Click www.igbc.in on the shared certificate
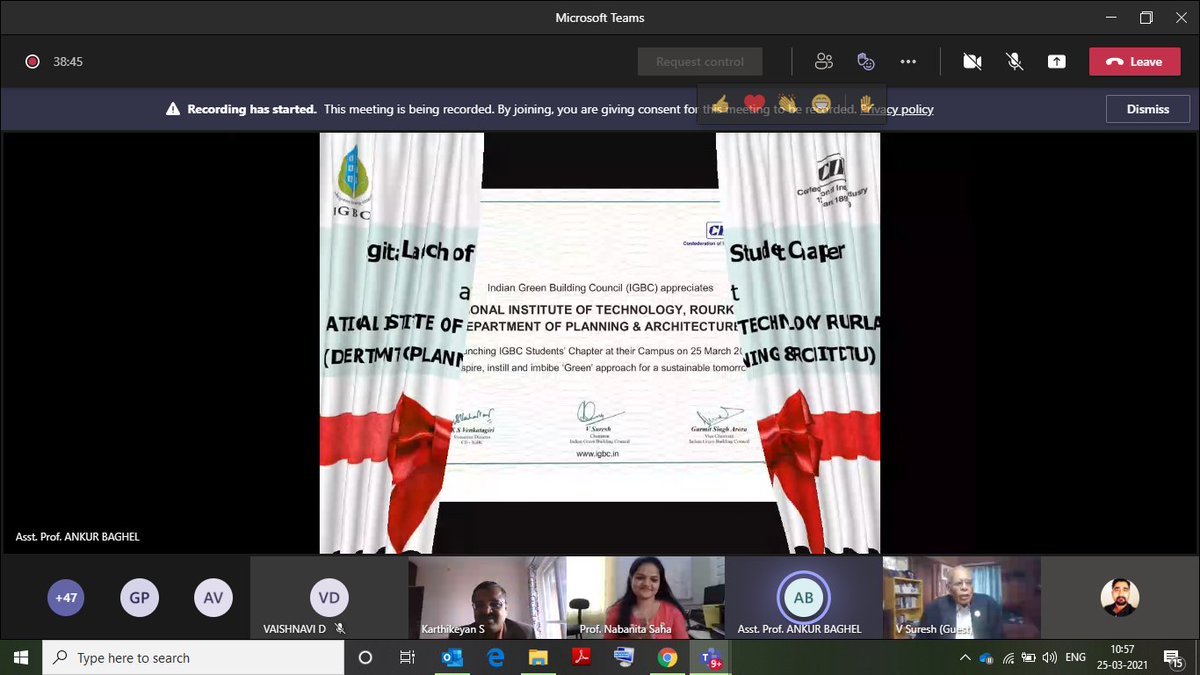Viewport: 1200px width, 675px height. pyautogui.click(x=598, y=454)
